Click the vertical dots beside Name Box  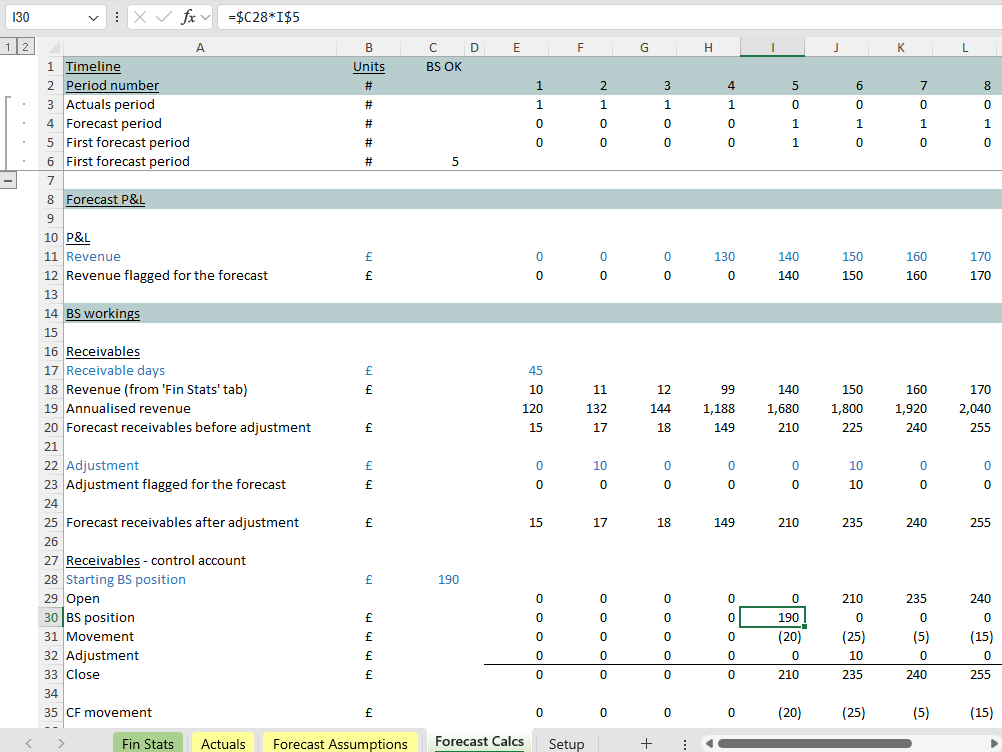point(116,18)
